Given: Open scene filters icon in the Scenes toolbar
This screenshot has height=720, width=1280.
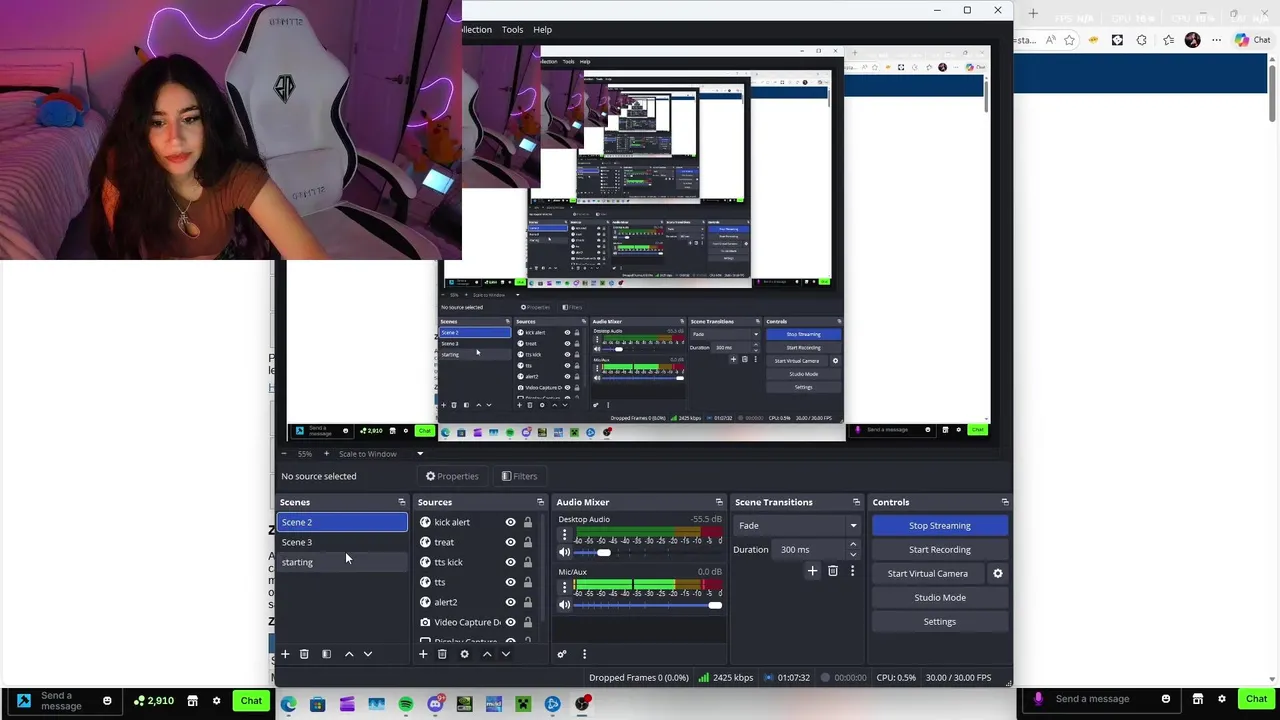Looking at the screenshot, I should click(326, 654).
